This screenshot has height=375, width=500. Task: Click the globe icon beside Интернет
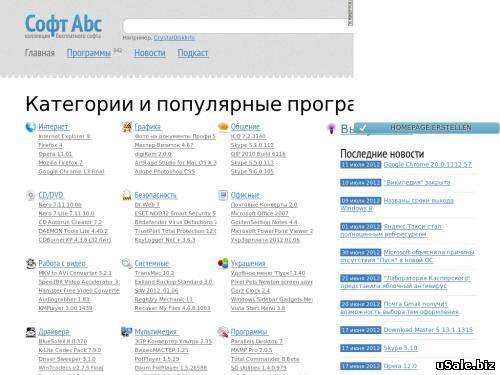31,127
